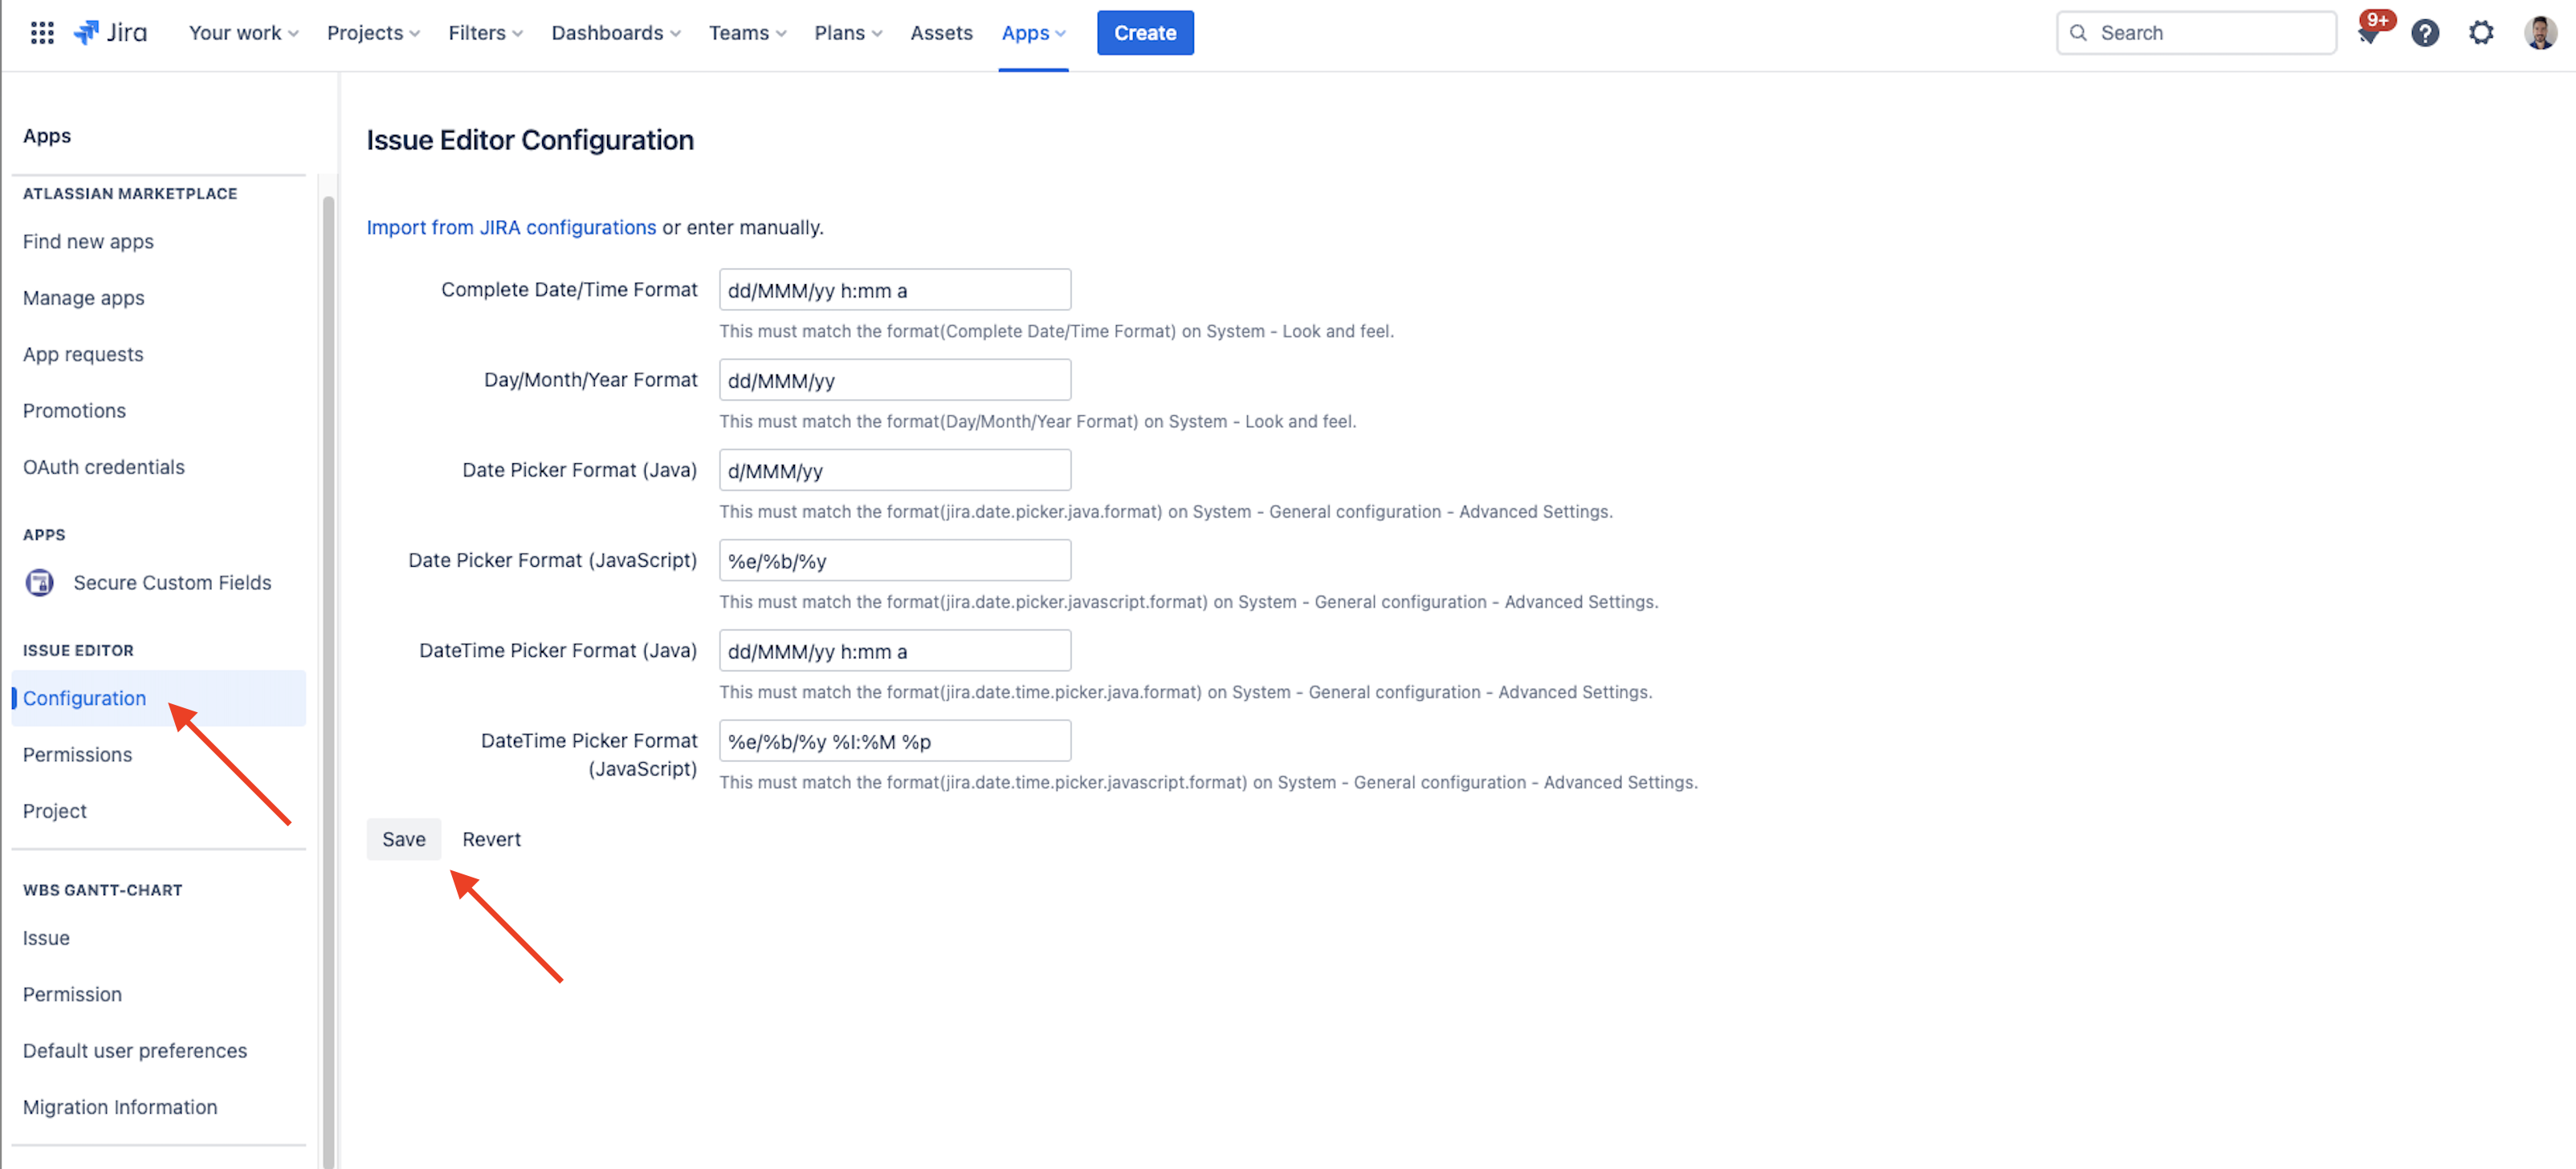Viewport: 2576px width, 1169px height.
Task: Click the Revert button
Action: tap(491, 839)
